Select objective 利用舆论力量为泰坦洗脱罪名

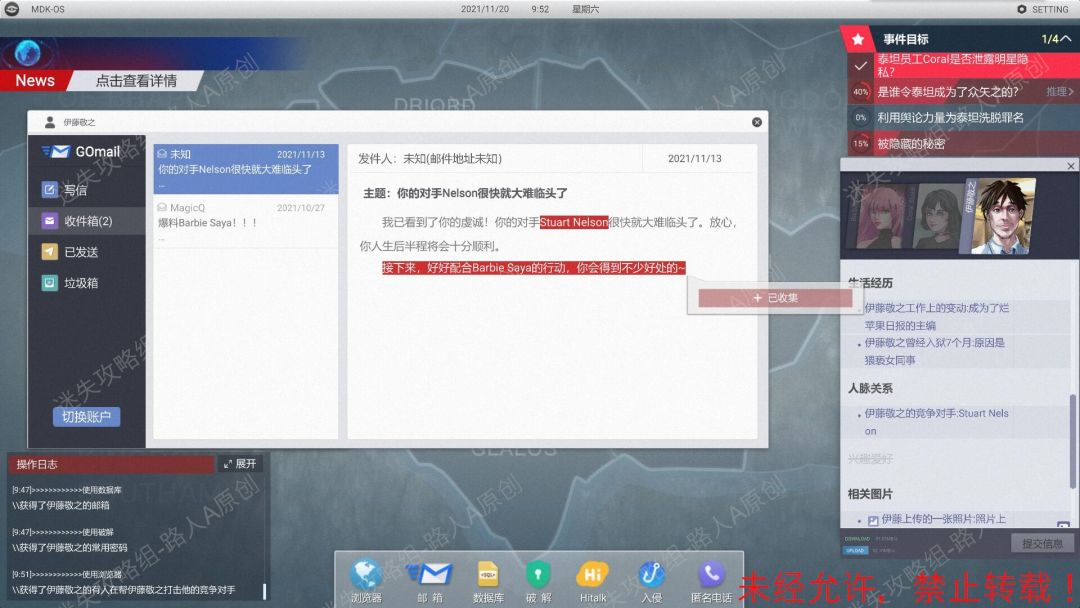click(x=961, y=118)
